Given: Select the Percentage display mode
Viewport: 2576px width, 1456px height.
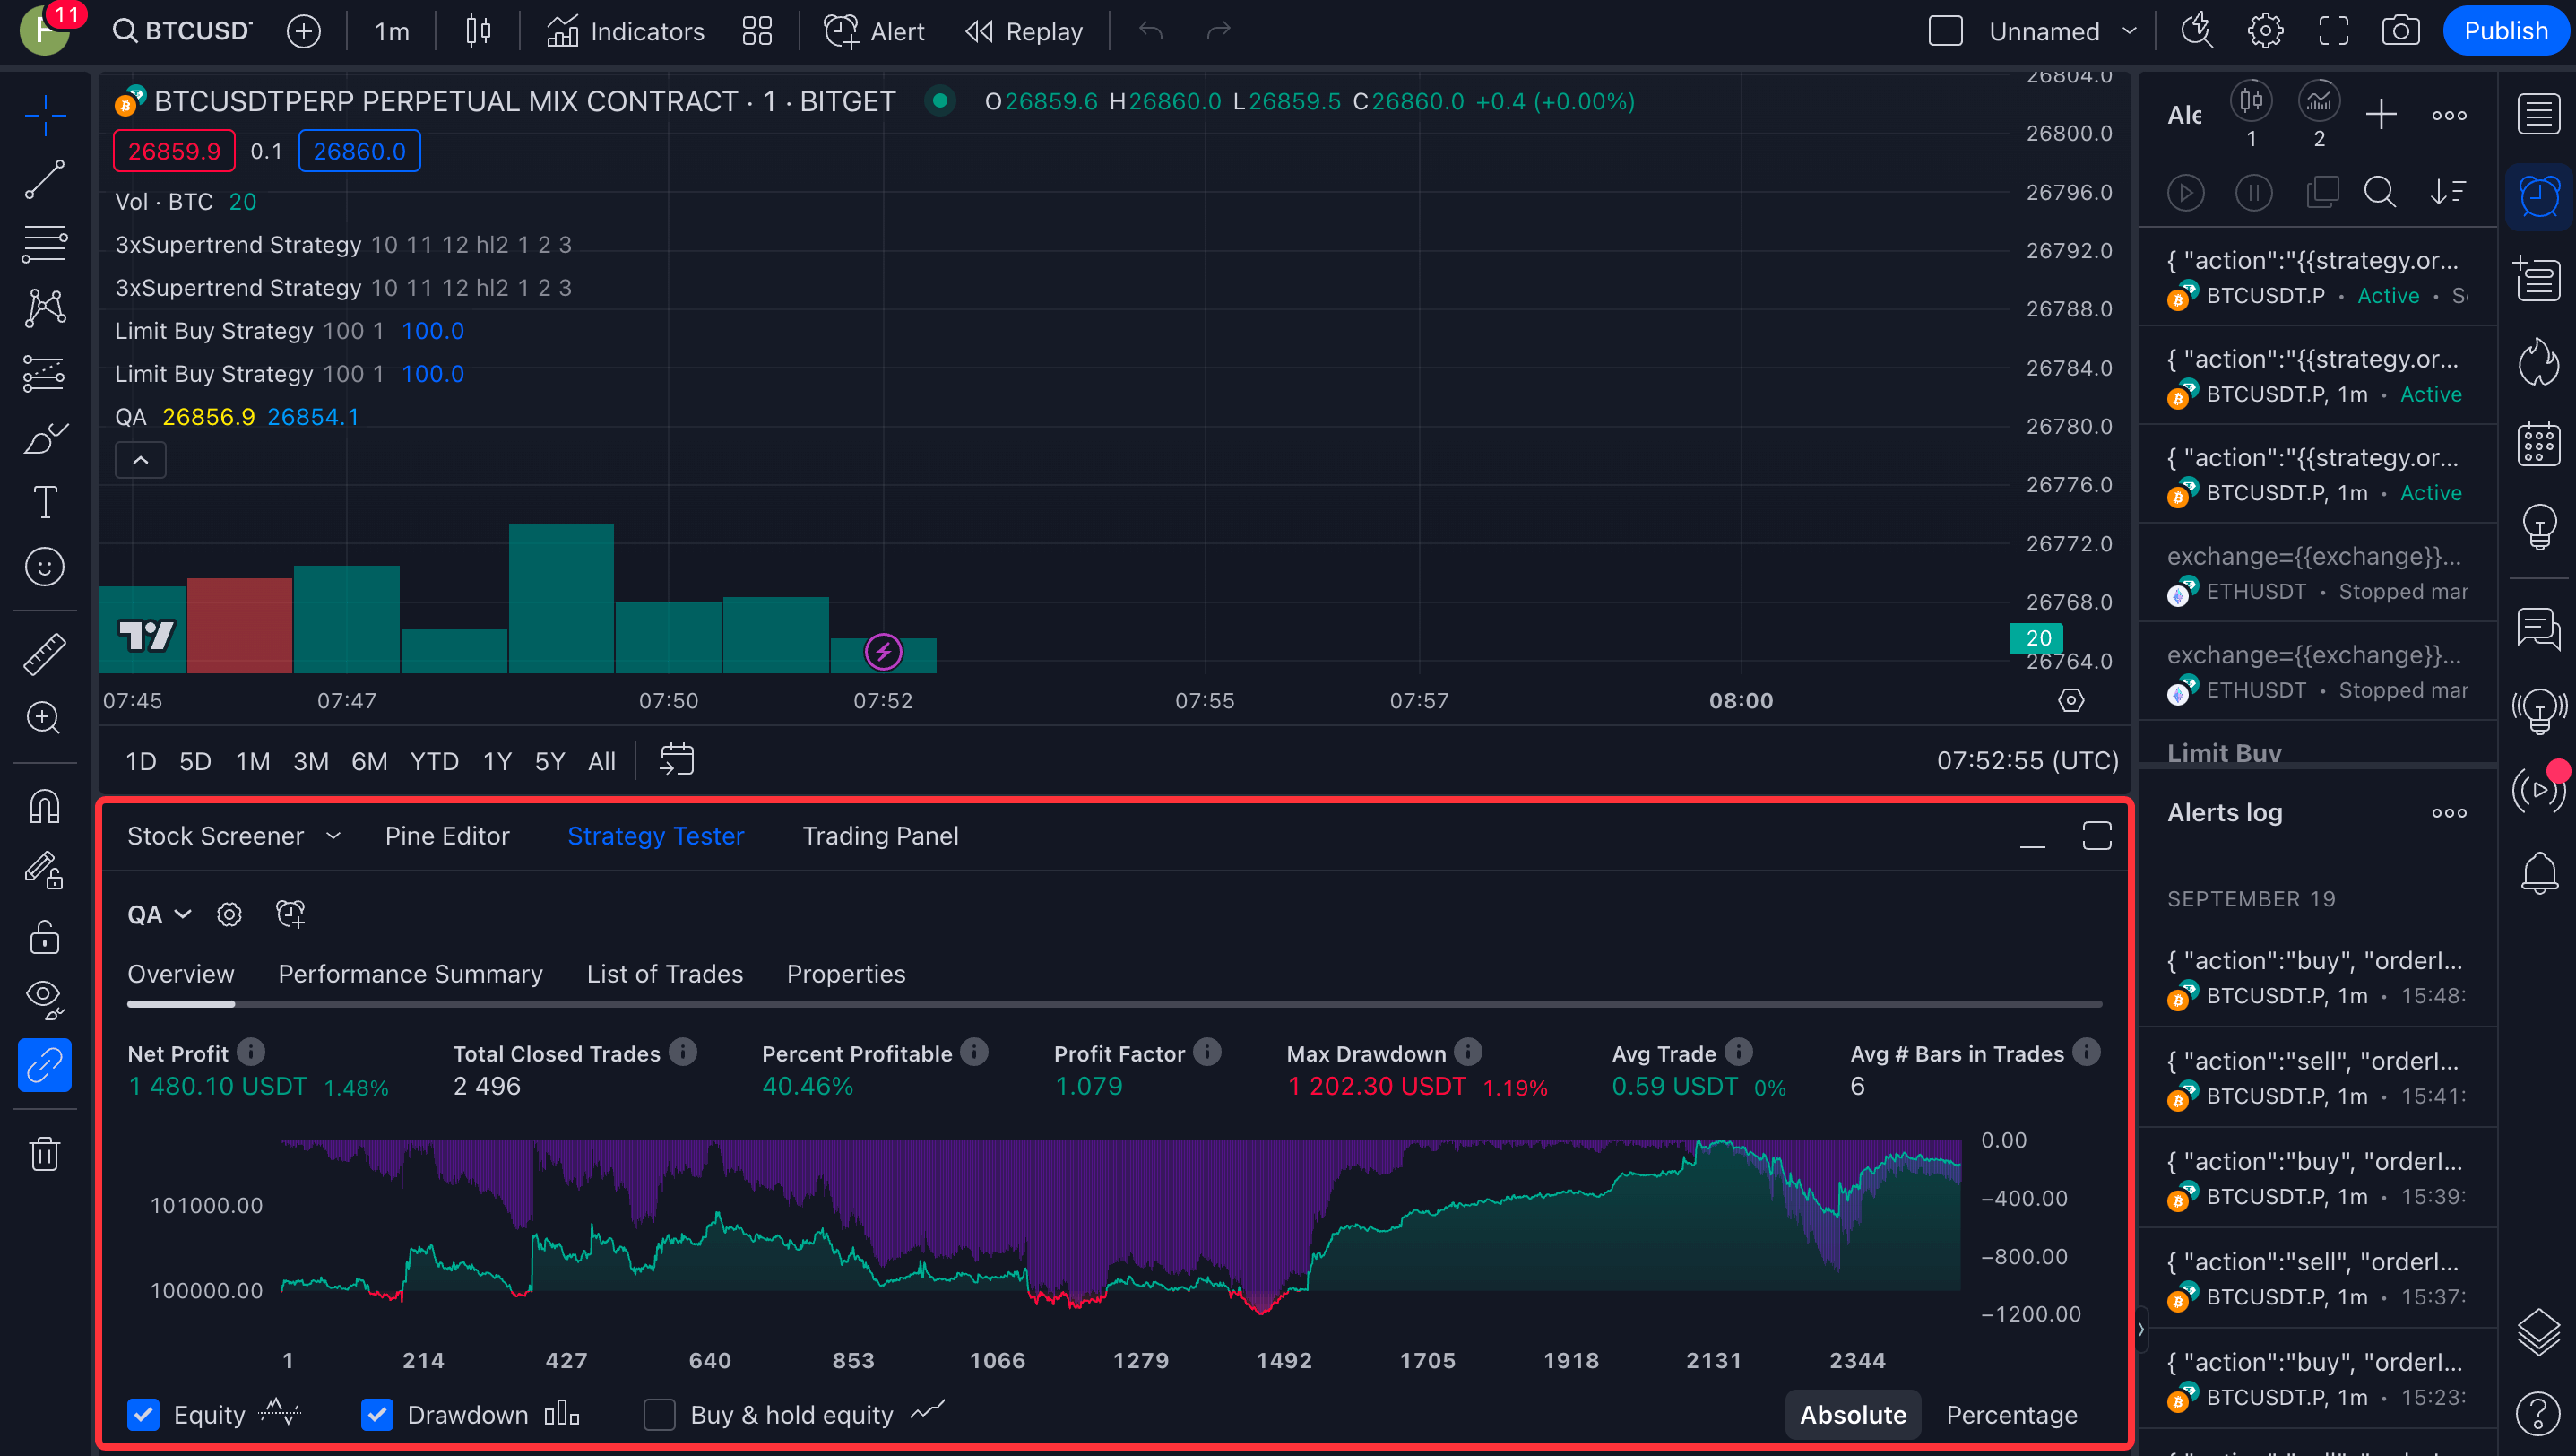Looking at the screenshot, I should (2011, 1414).
